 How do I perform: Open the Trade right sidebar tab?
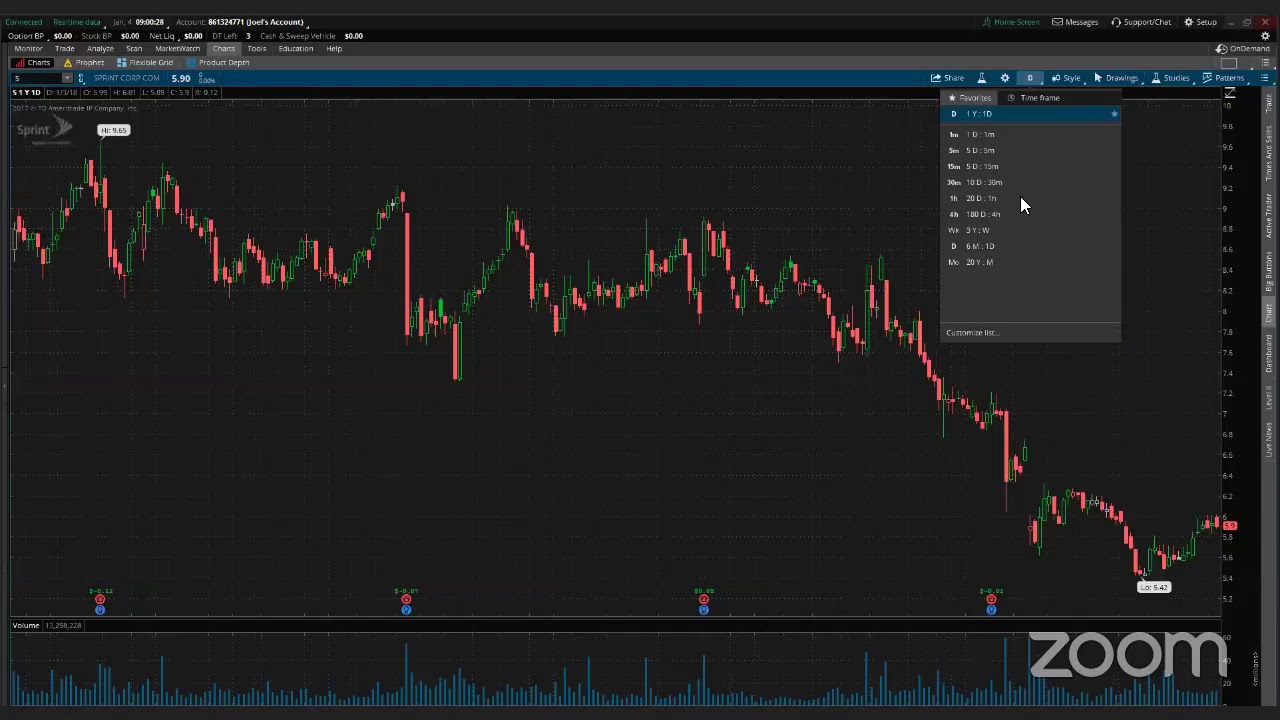click(1269, 104)
